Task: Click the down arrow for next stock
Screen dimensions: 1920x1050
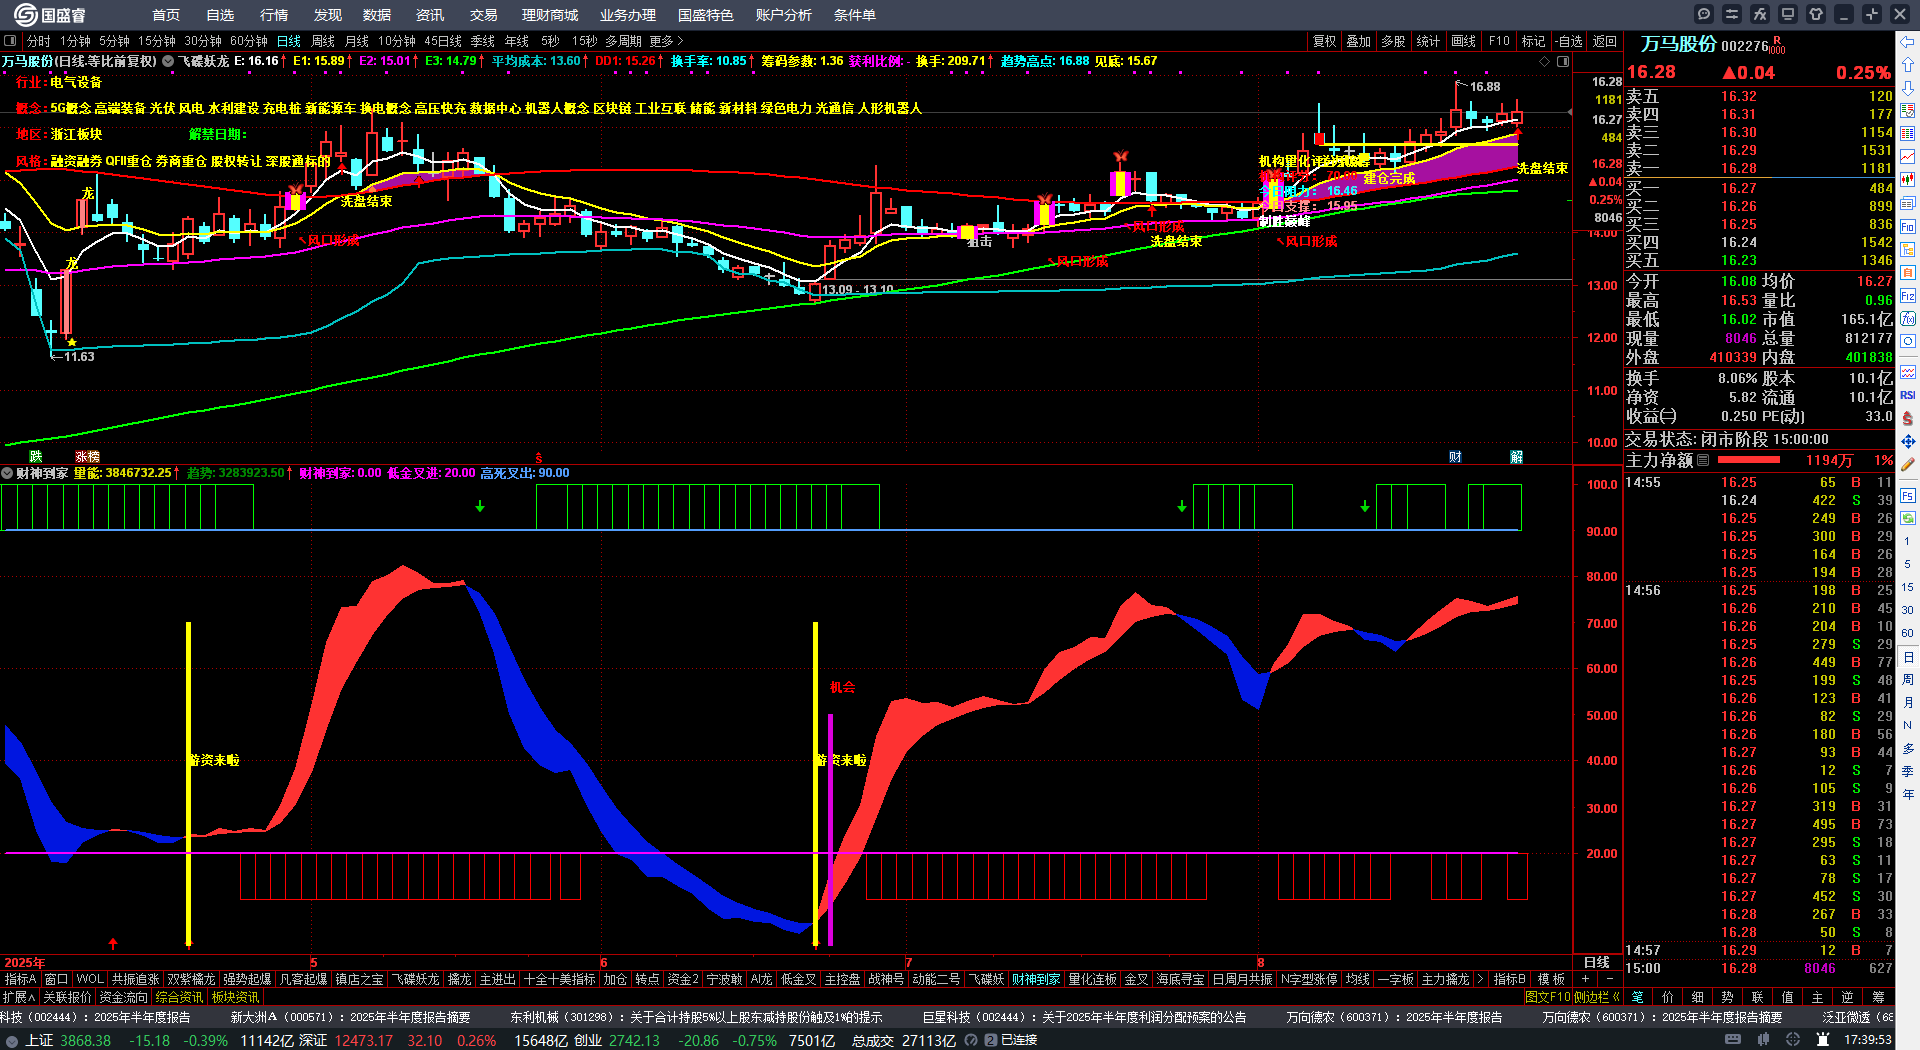Action: point(1908,88)
